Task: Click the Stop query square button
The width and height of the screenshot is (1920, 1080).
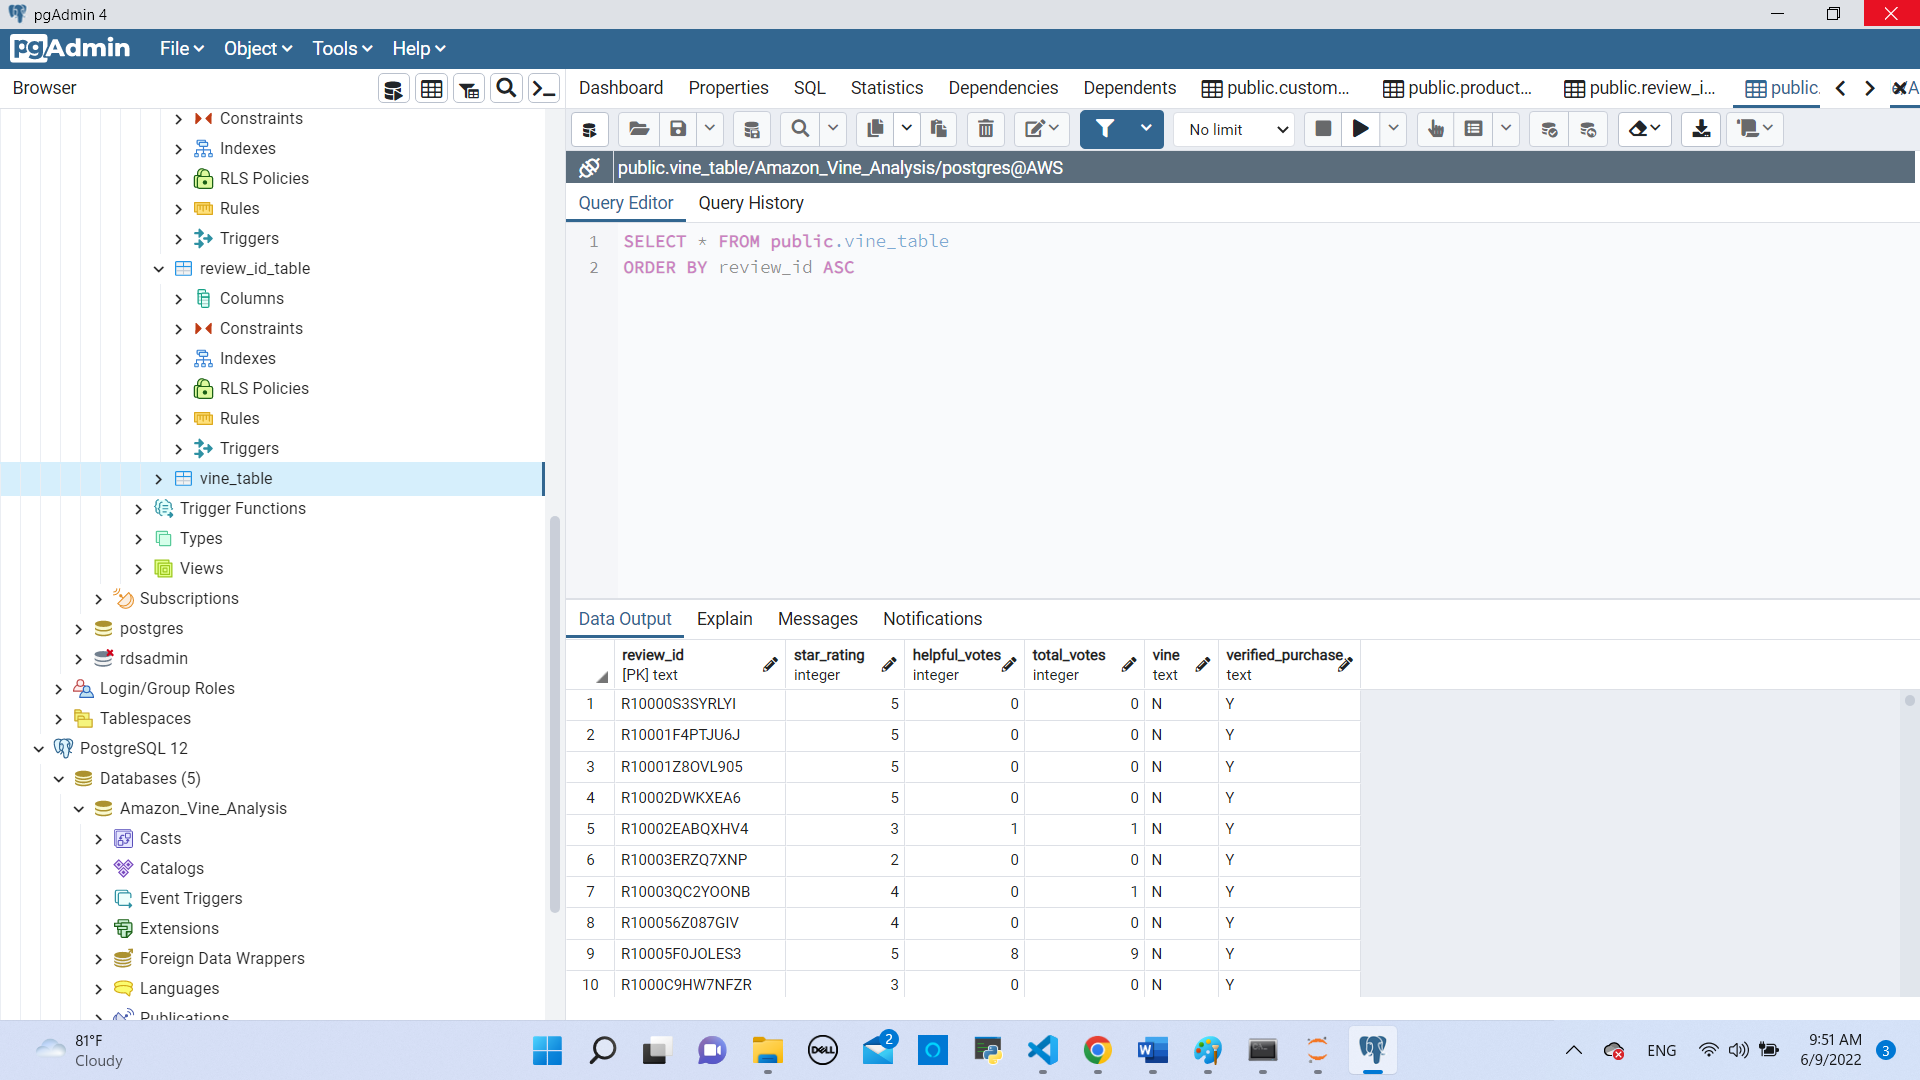Action: (1322, 129)
